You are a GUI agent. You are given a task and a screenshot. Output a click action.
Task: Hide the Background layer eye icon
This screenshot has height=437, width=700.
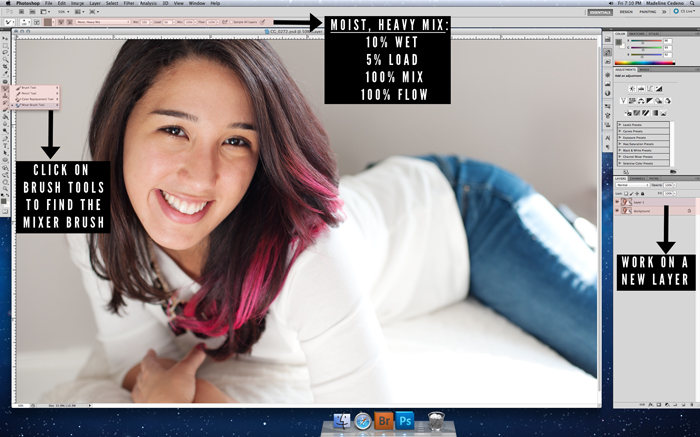click(617, 211)
